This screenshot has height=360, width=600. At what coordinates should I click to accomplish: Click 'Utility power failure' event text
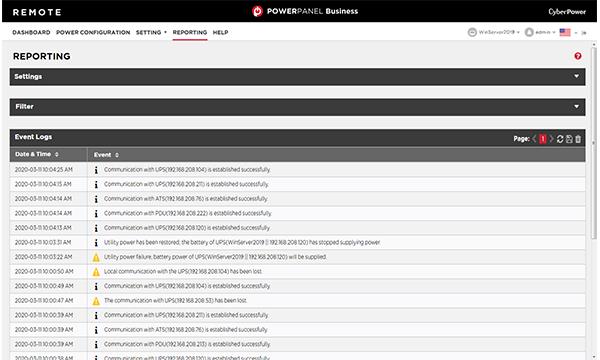tap(215, 257)
